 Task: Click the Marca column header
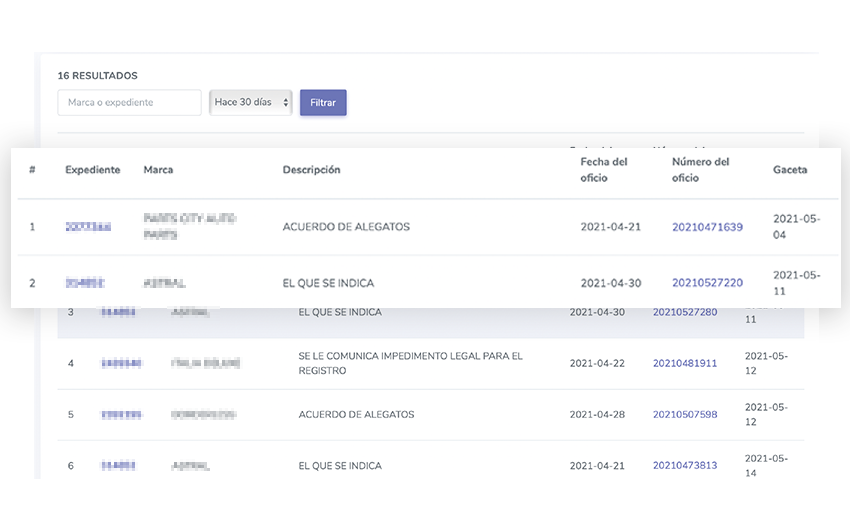(x=158, y=170)
